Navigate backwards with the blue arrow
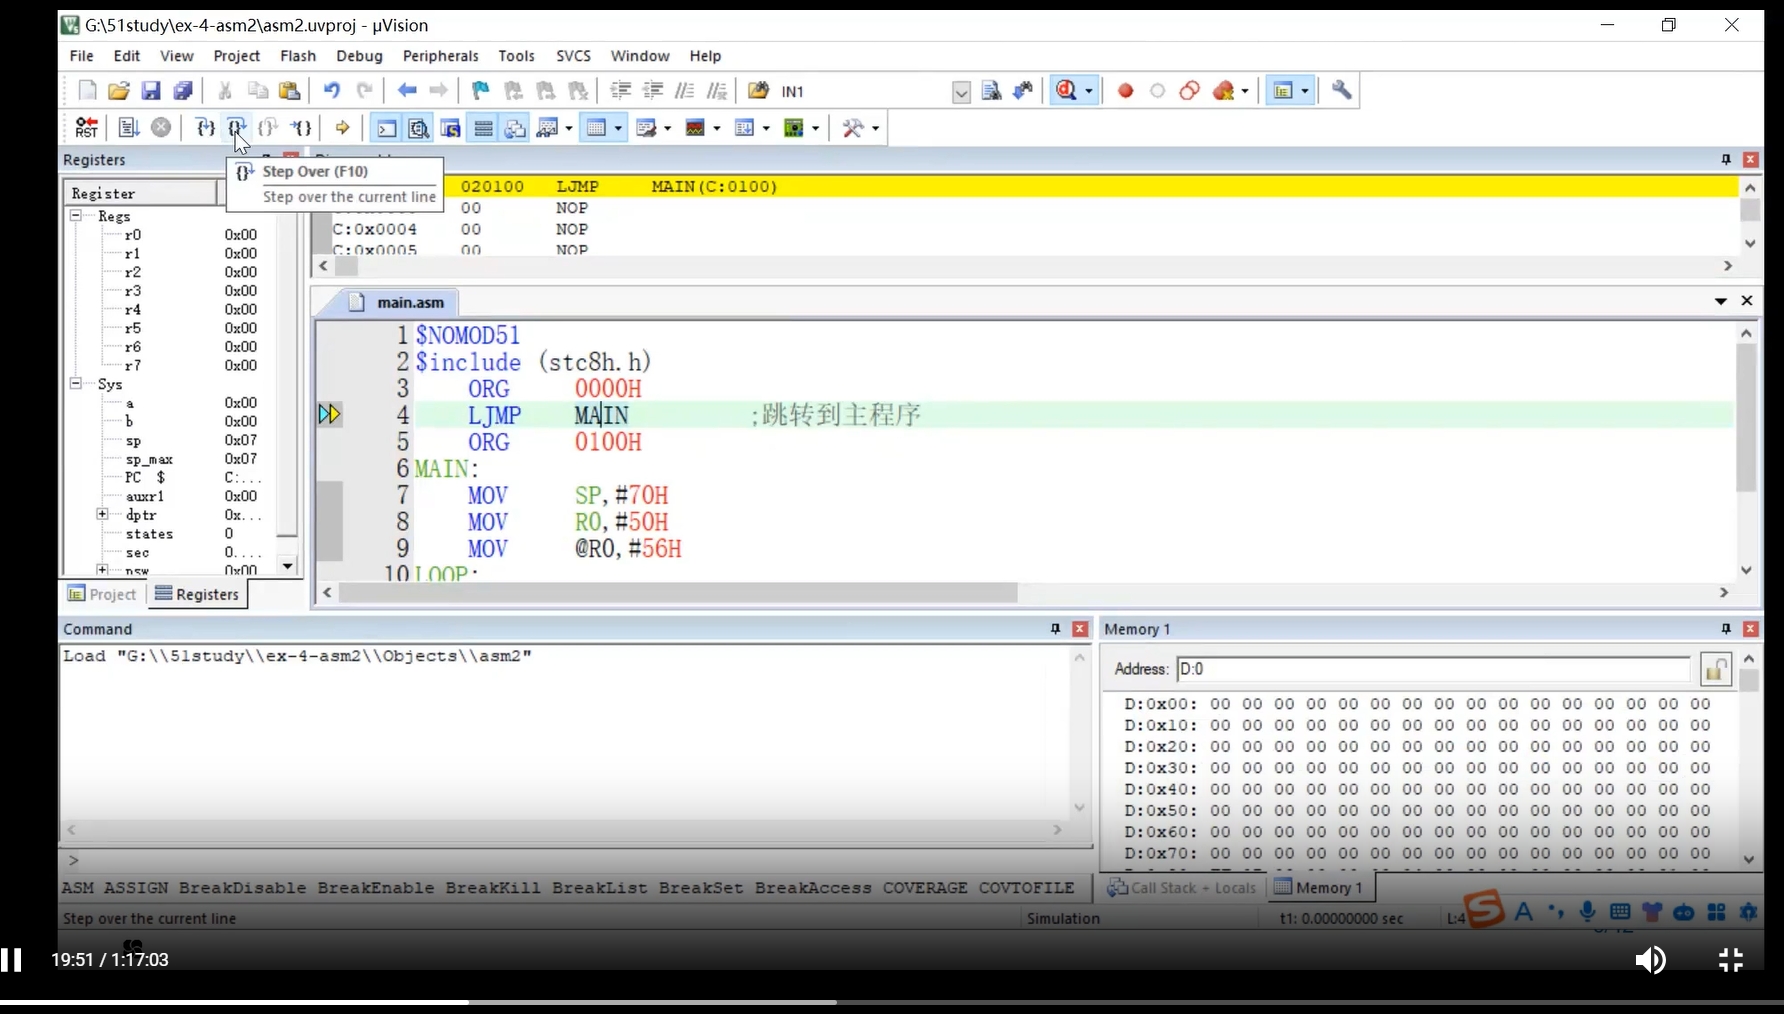This screenshot has height=1014, width=1784. (407, 91)
